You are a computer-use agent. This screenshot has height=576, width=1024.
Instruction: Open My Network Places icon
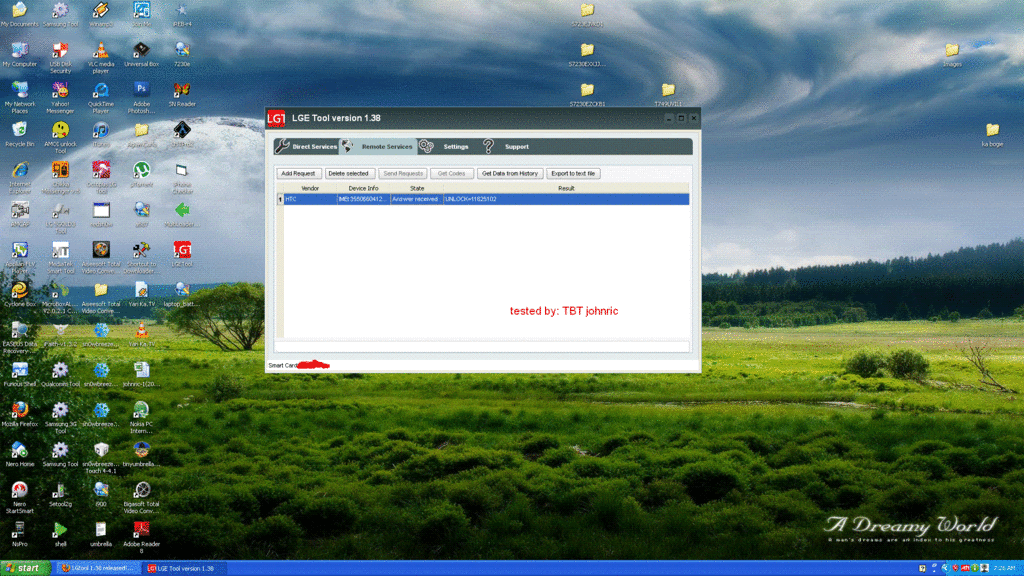tap(20, 98)
